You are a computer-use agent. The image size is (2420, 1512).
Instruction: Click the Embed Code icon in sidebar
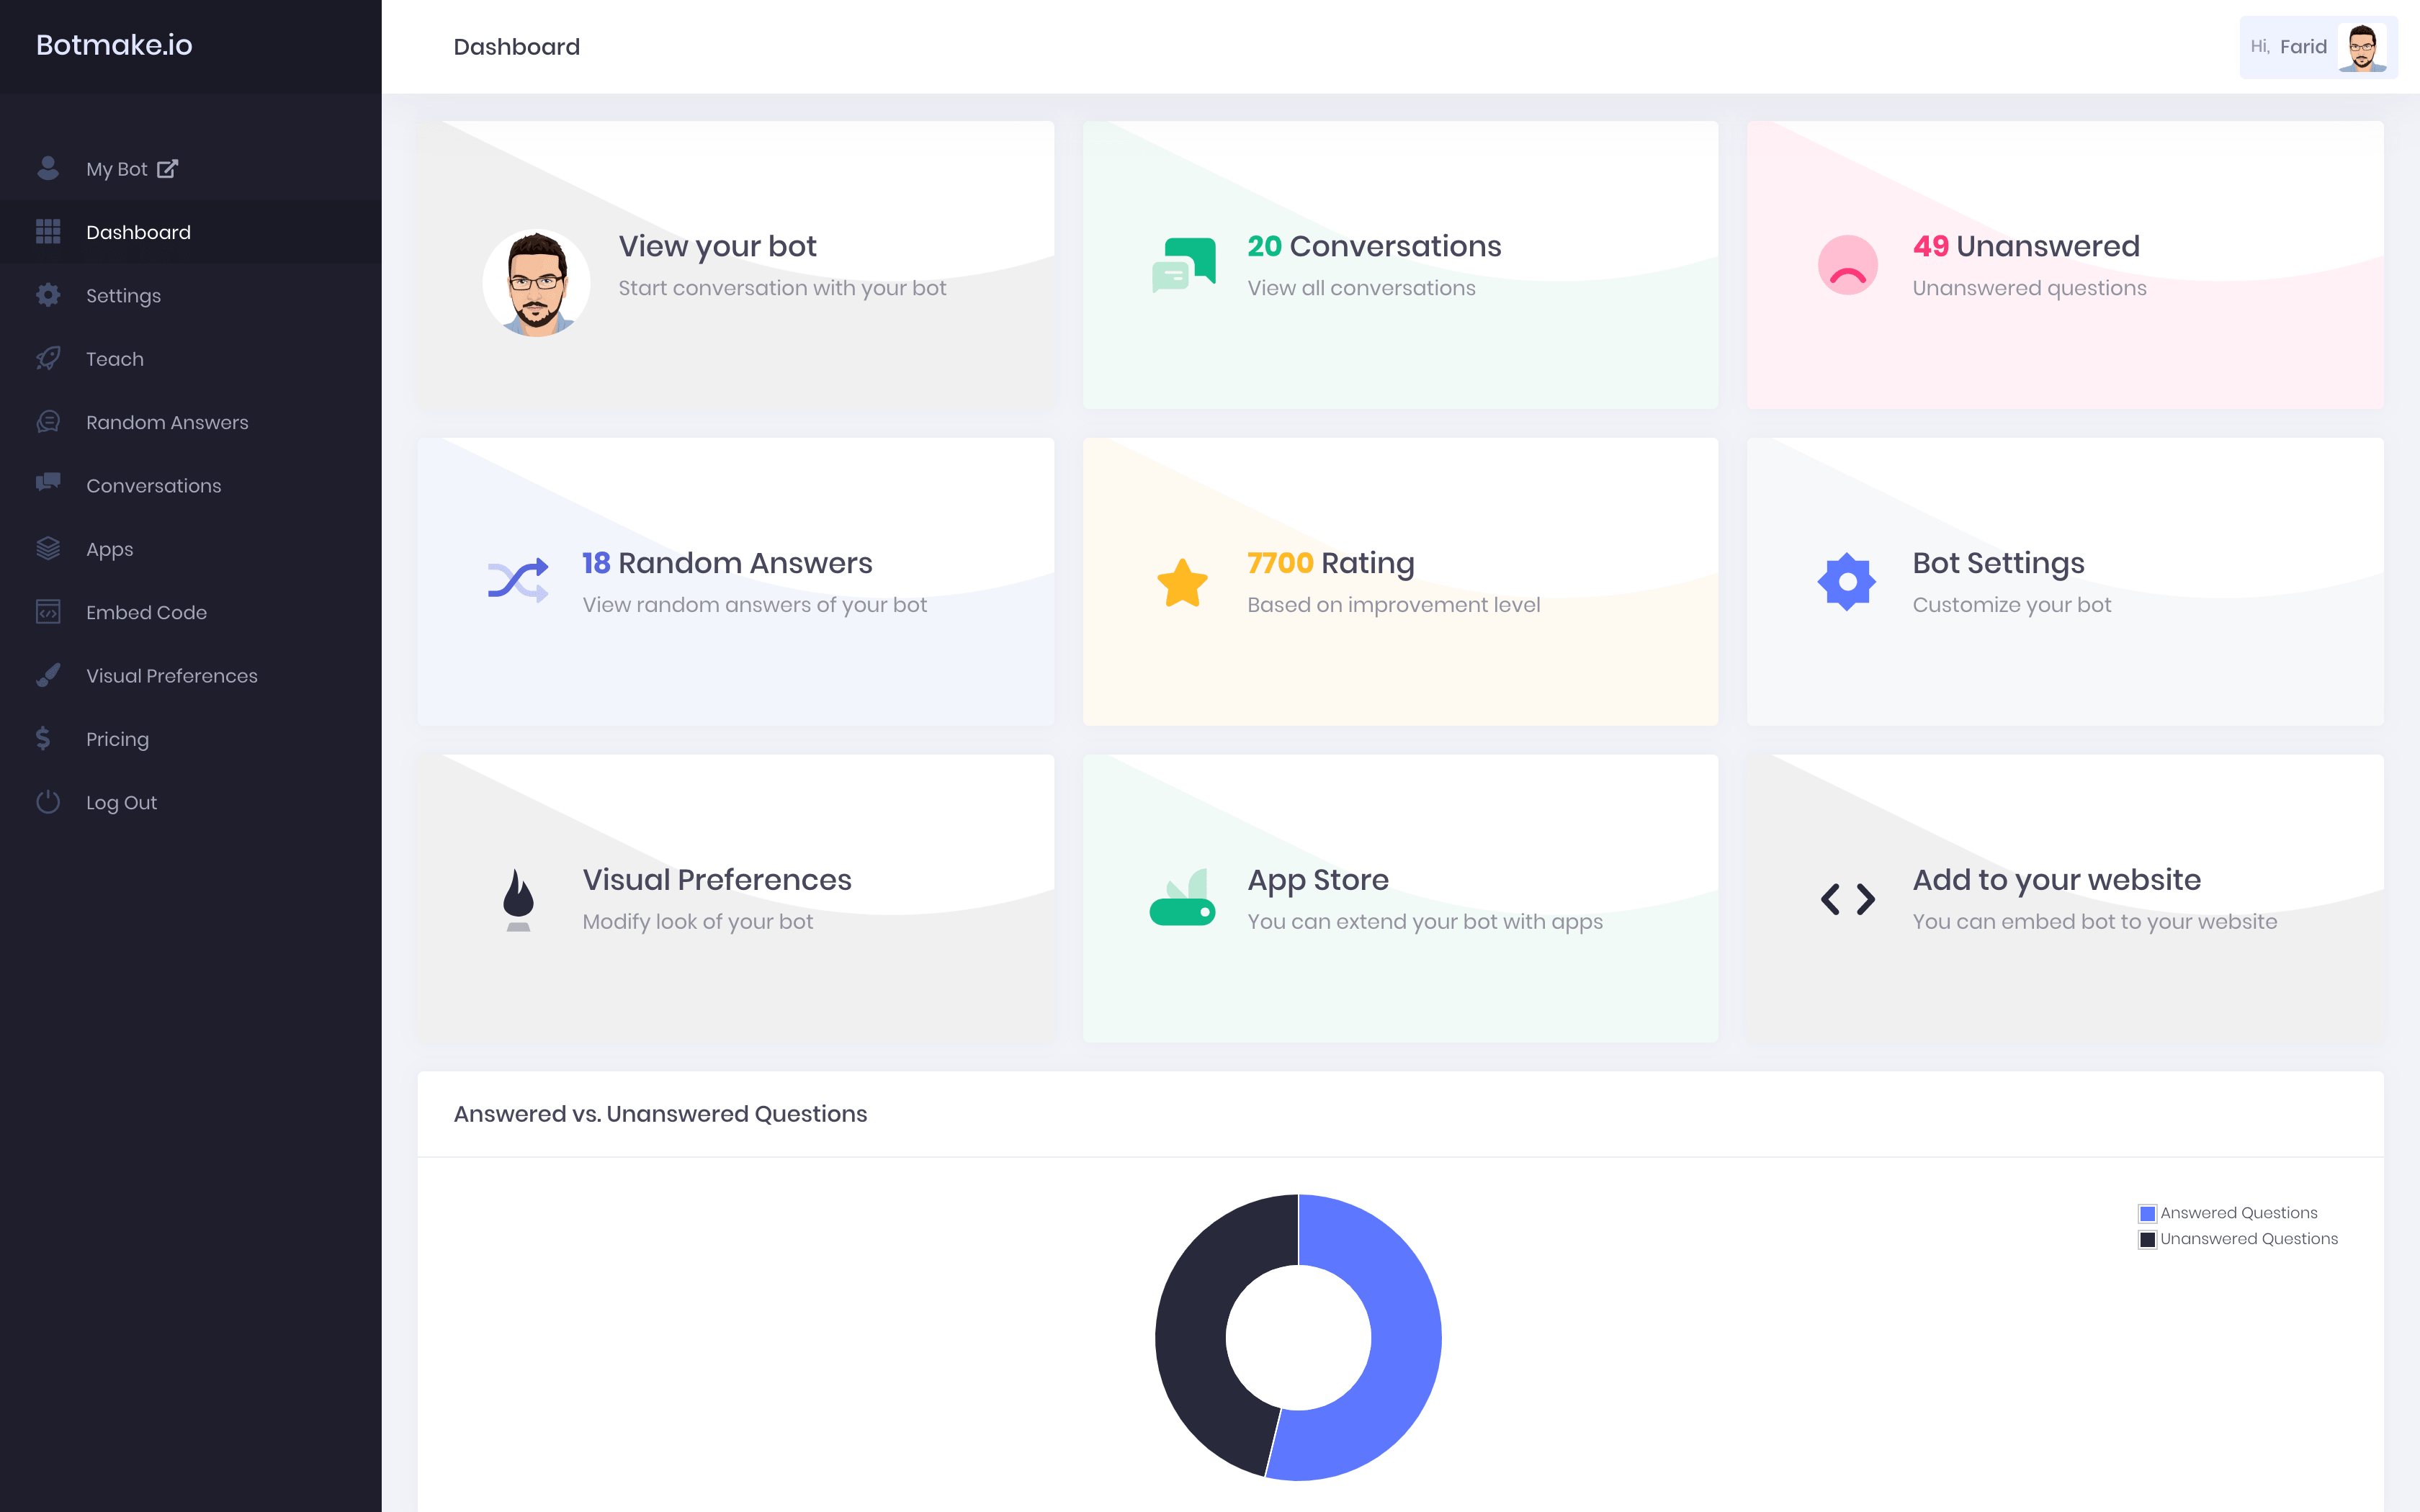(x=47, y=611)
